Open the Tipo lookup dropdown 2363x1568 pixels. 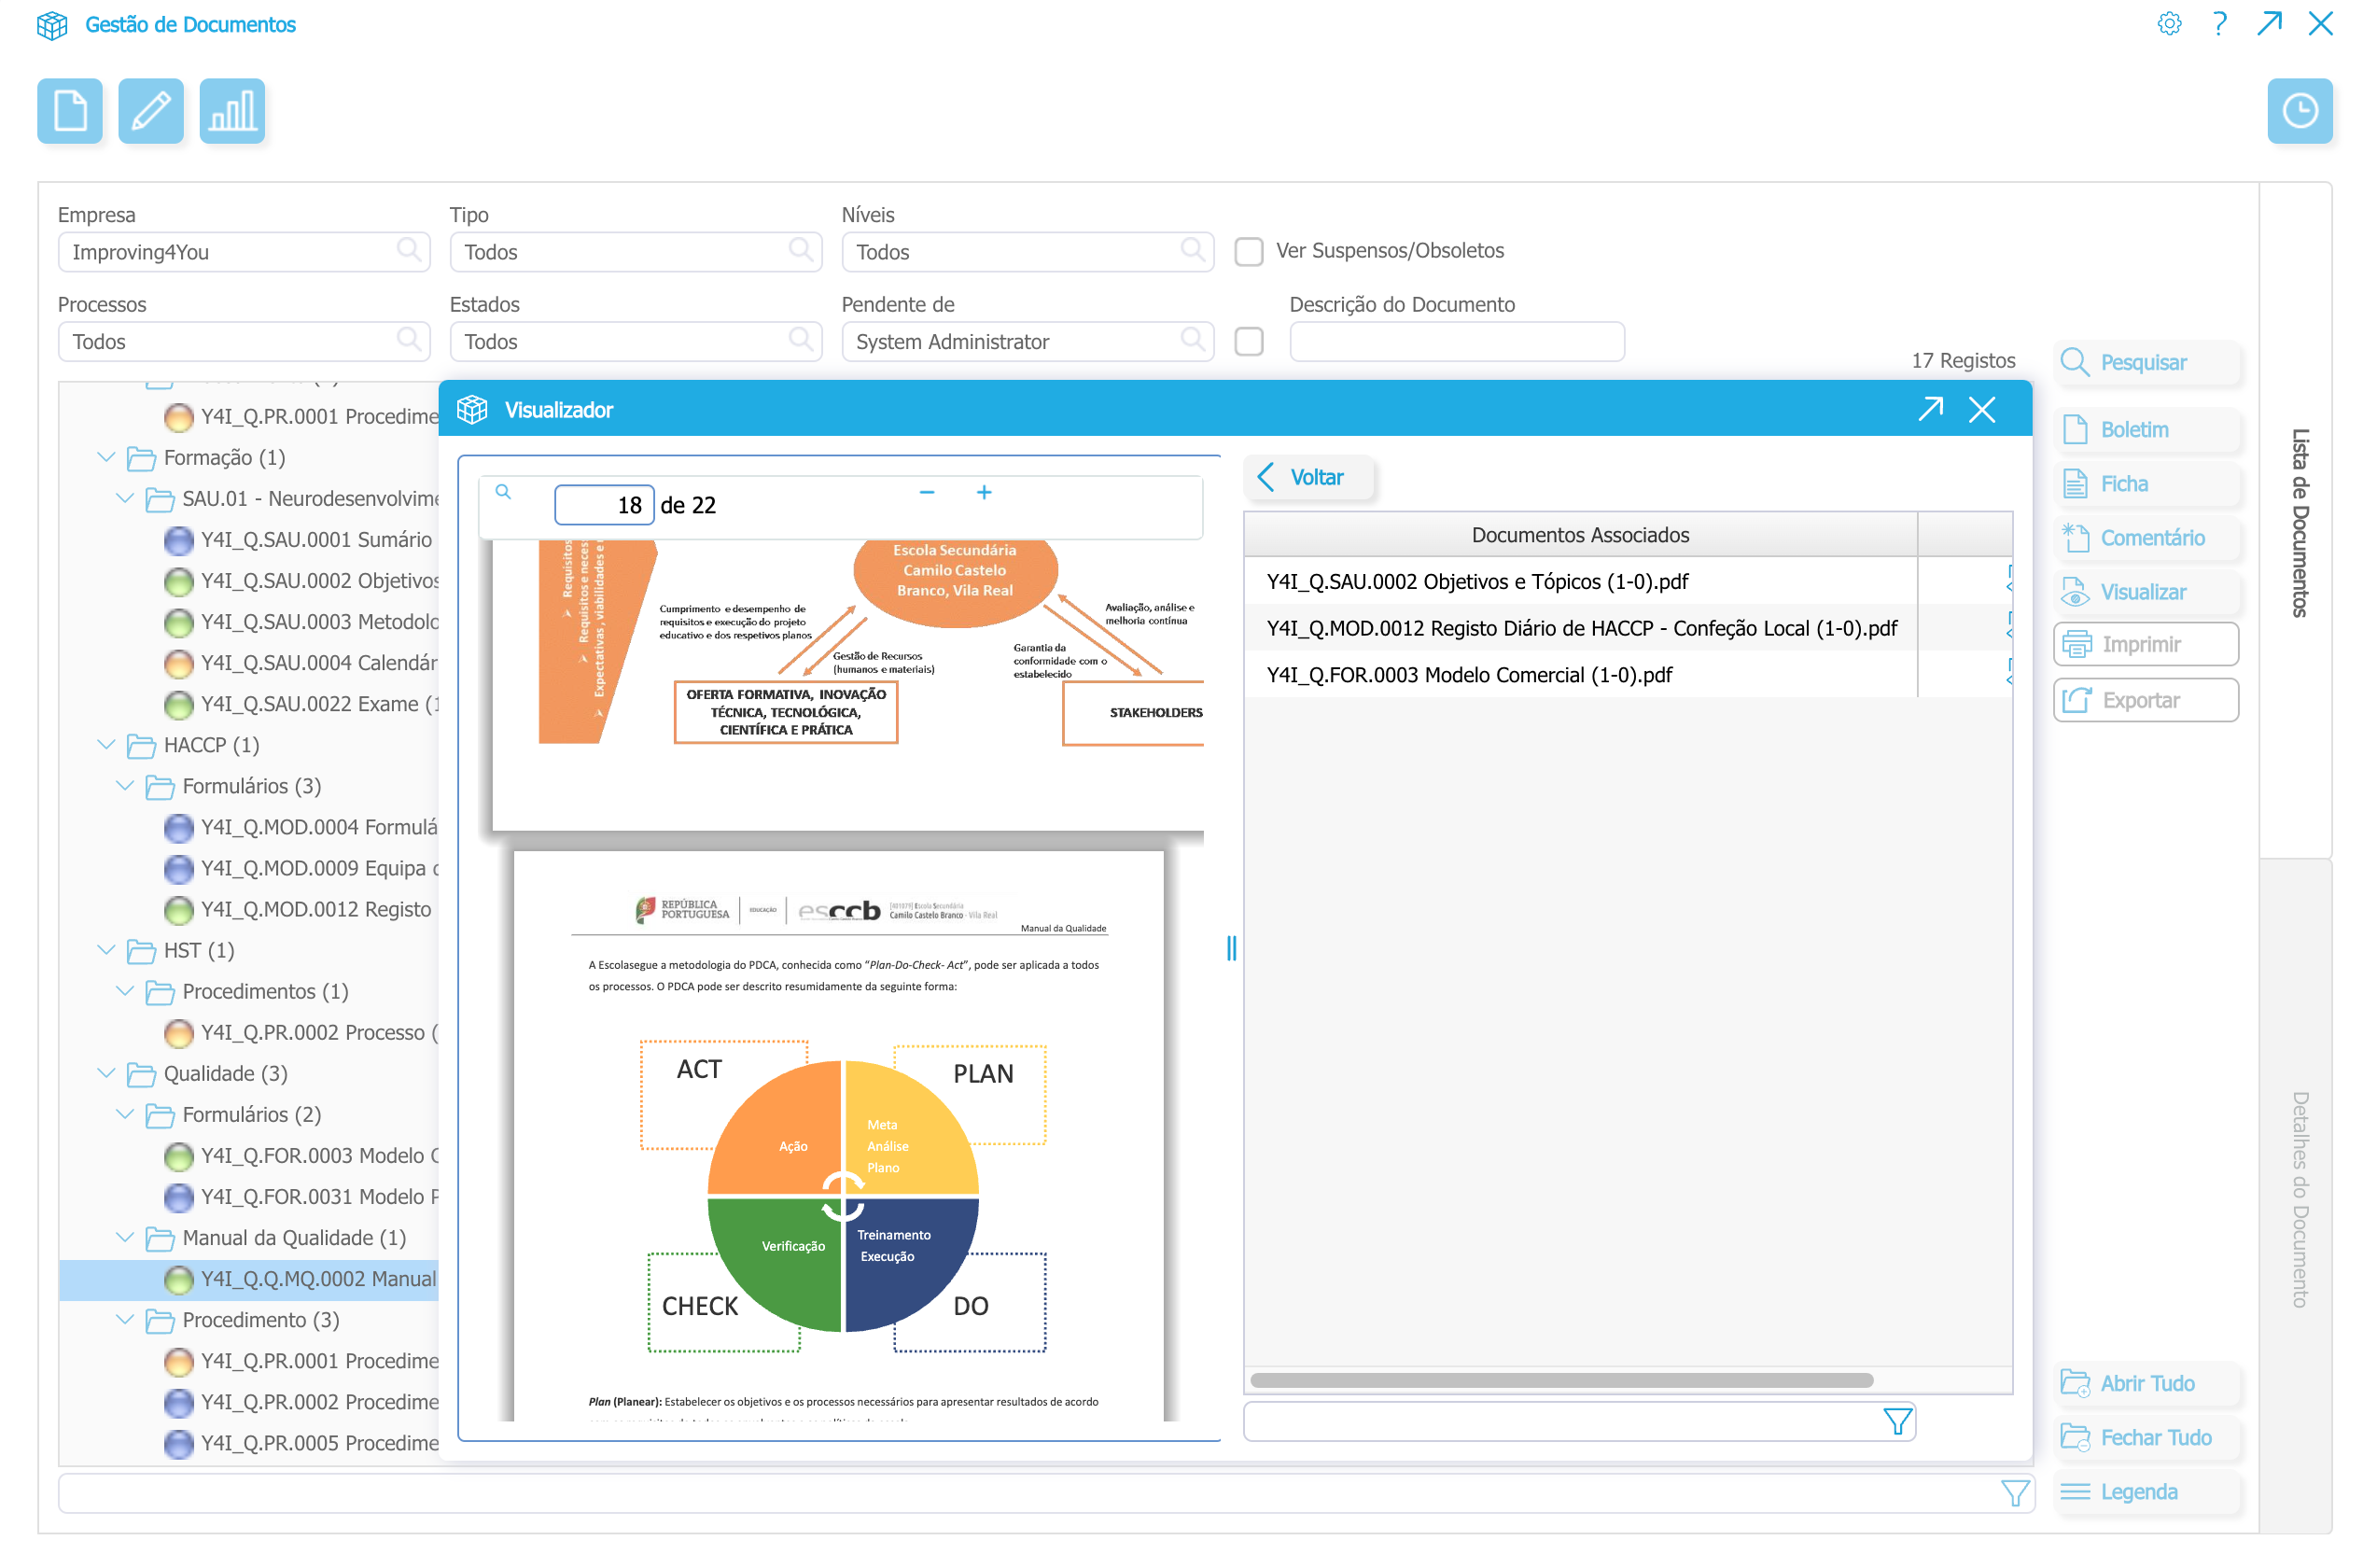(x=800, y=250)
